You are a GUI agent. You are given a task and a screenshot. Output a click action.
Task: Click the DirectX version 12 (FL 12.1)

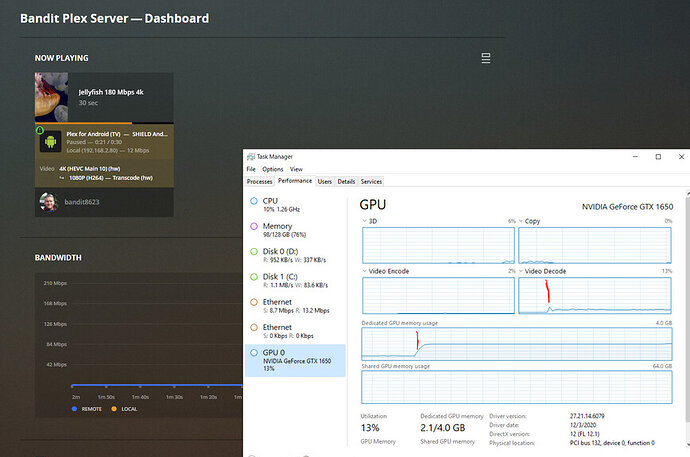pyautogui.click(x=585, y=434)
